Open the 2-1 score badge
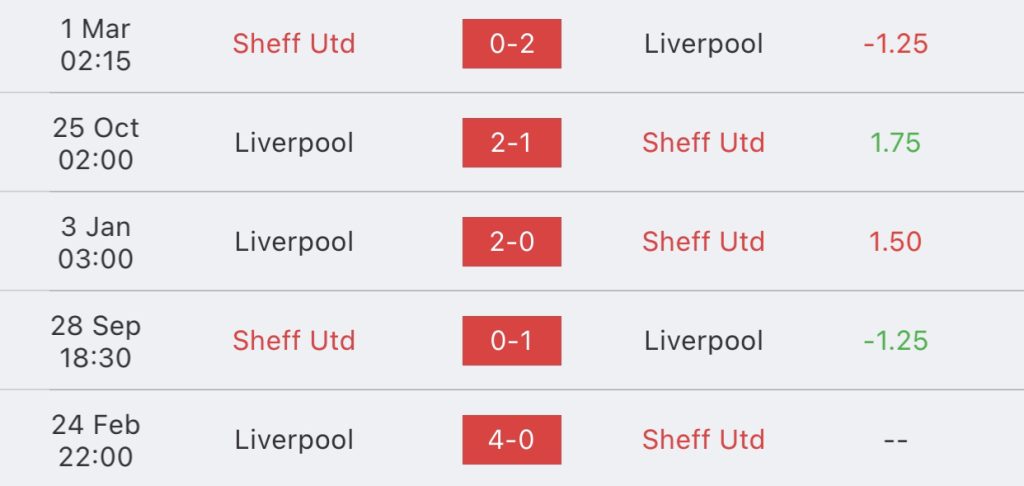1024x486 pixels. point(511,142)
